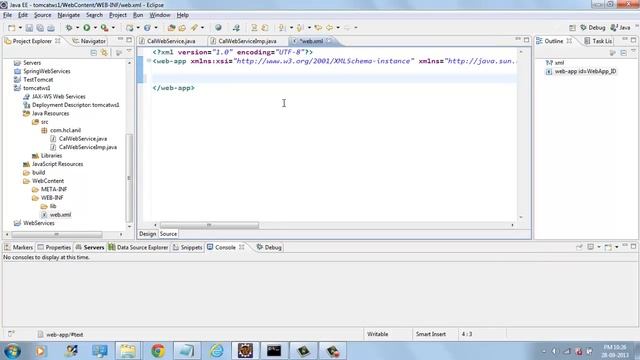Image resolution: width=640 pixels, height=360 pixels.
Task: Click the Save All toolbar icon
Action: [x=40, y=28]
